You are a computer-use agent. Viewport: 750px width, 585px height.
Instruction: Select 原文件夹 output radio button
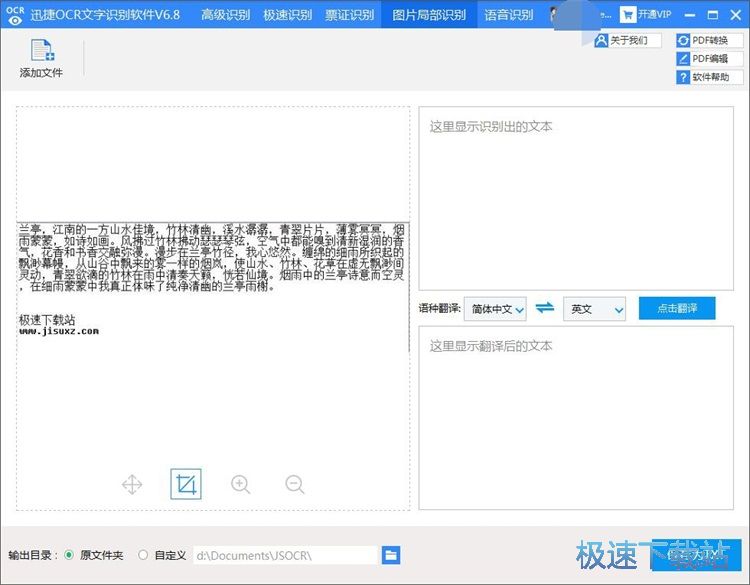[x=69, y=555]
